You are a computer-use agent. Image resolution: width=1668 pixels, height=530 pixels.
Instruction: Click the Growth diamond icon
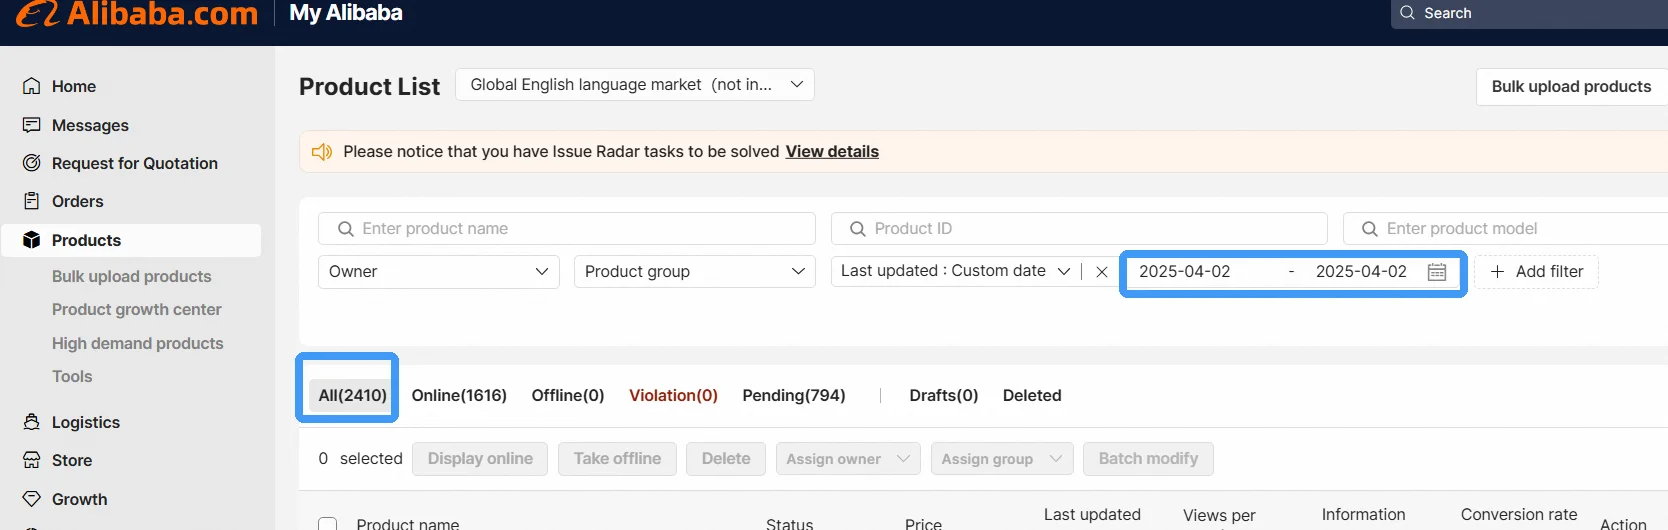pos(32,499)
